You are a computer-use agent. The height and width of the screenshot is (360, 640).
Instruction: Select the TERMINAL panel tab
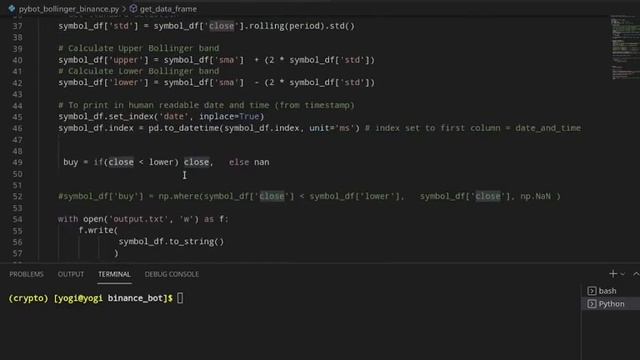[x=114, y=274]
